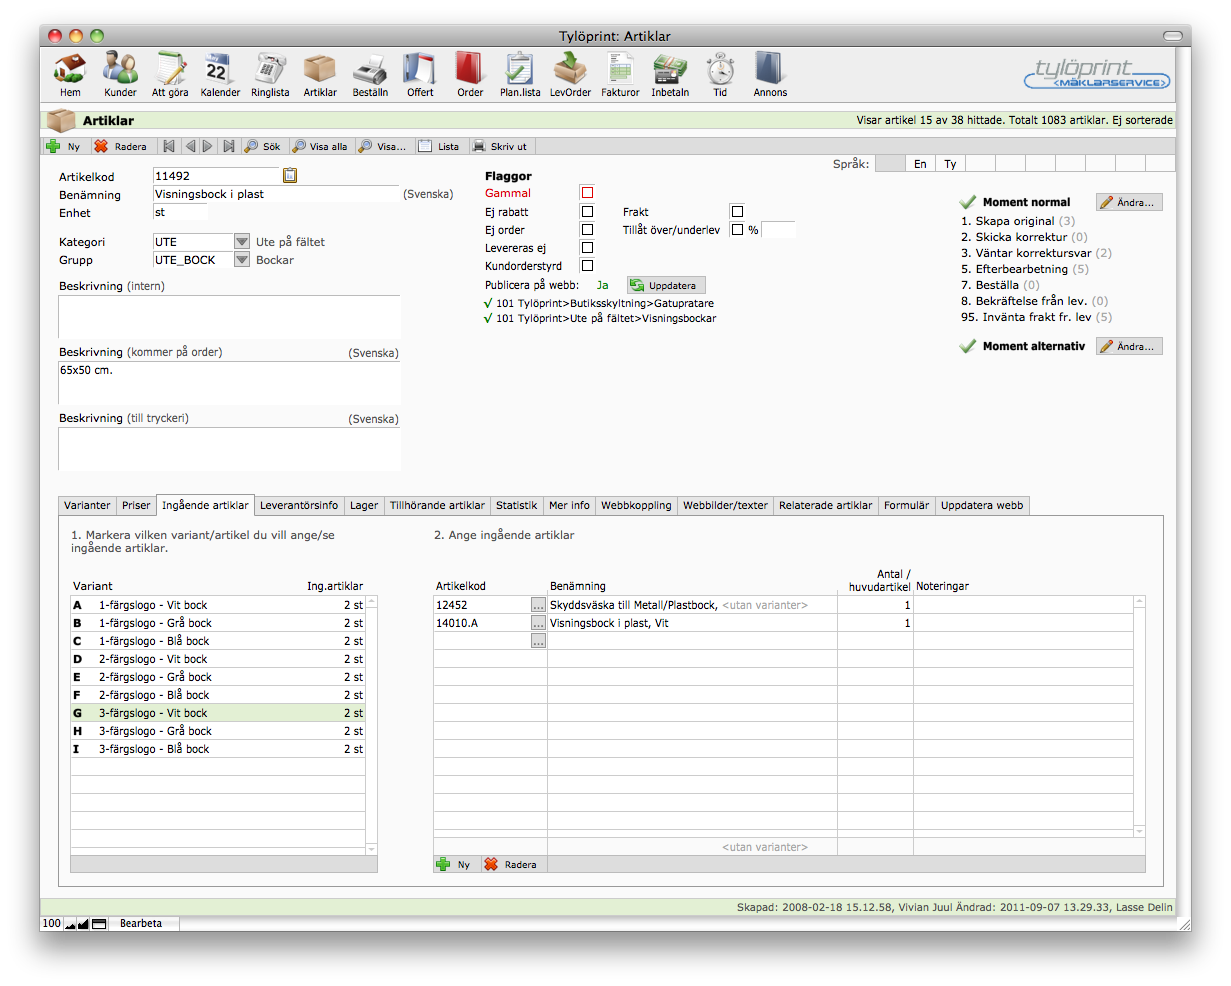
Task: Switch to the Varianter tab
Action: pos(87,505)
